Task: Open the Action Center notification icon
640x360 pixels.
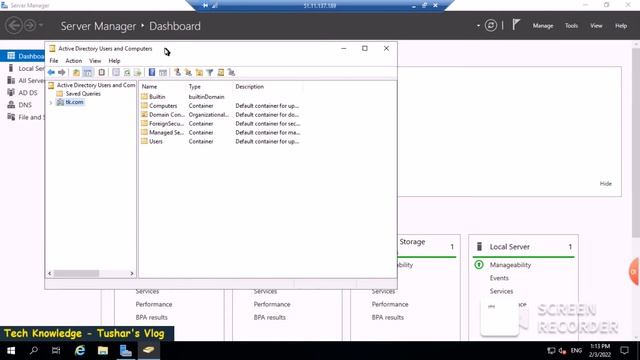Action: click(624, 351)
